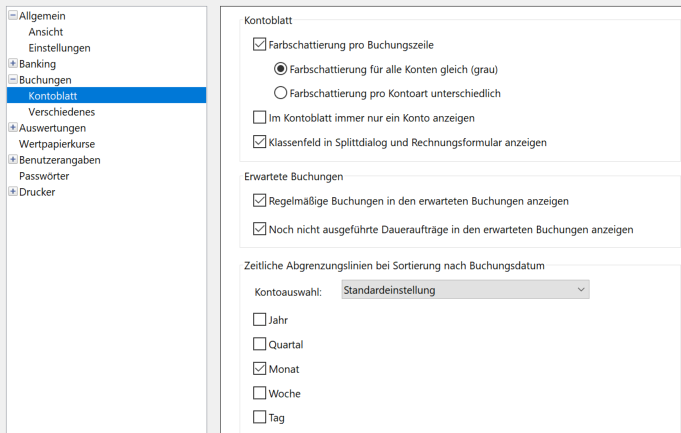The image size is (681, 433).
Task: Expand the Drucker tree node
Action: coord(12,192)
